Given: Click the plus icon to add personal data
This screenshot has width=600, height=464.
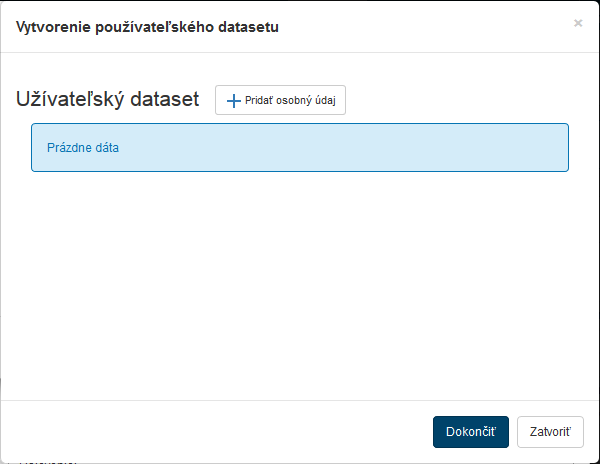Looking at the screenshot, I should (234, 100).
